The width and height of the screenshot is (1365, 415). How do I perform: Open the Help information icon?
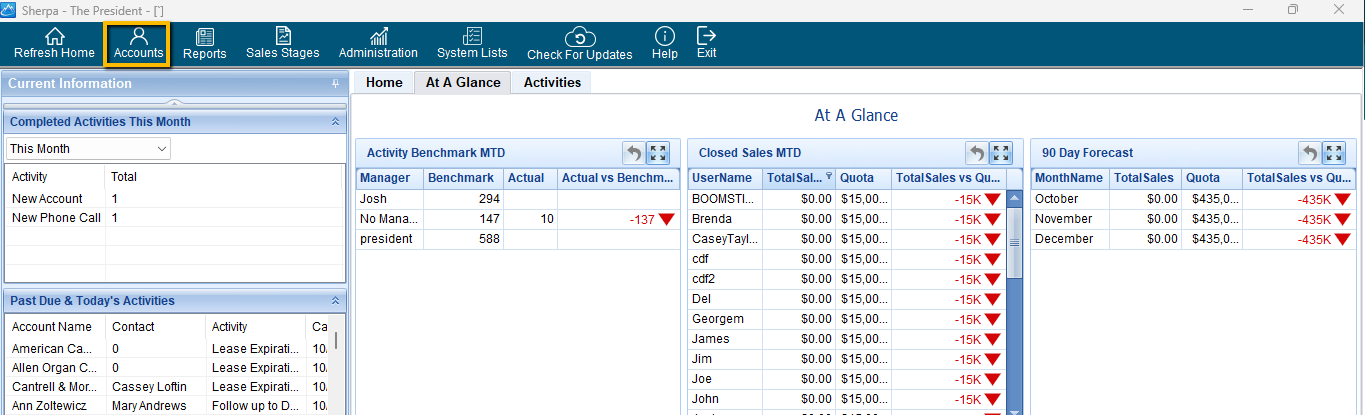[x=665, y=43]
